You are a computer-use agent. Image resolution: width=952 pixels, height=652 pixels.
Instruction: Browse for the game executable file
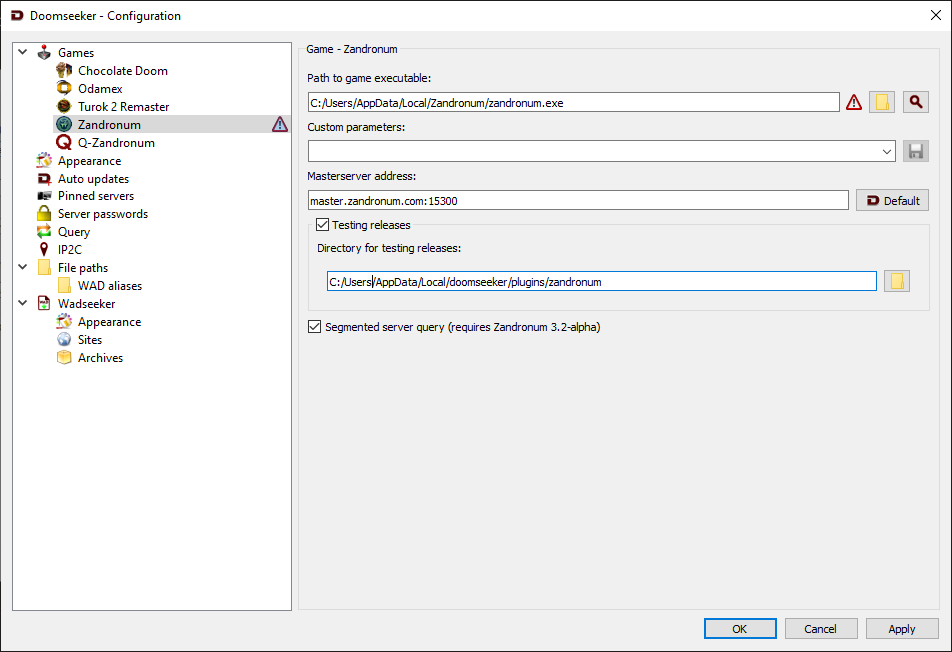[882, 102]
